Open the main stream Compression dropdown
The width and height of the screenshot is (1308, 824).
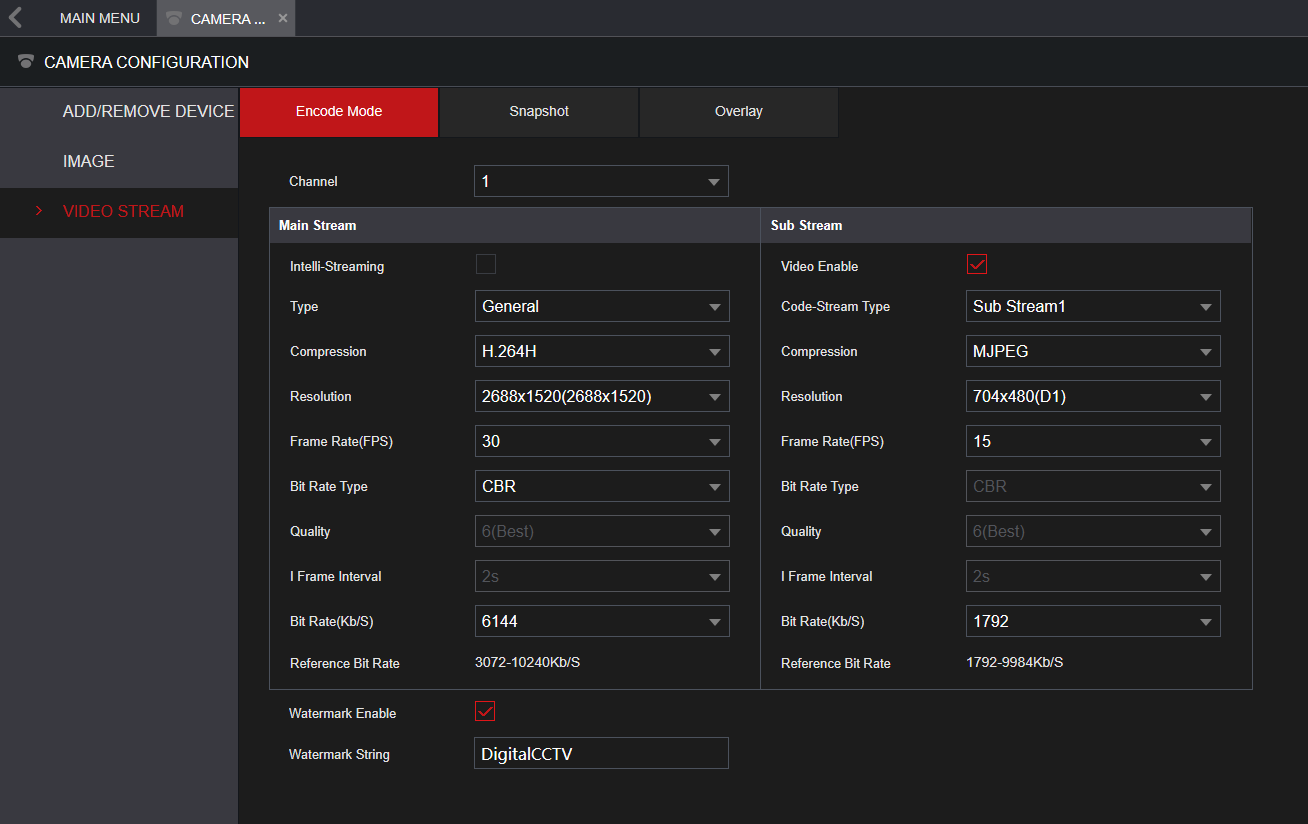601,351
